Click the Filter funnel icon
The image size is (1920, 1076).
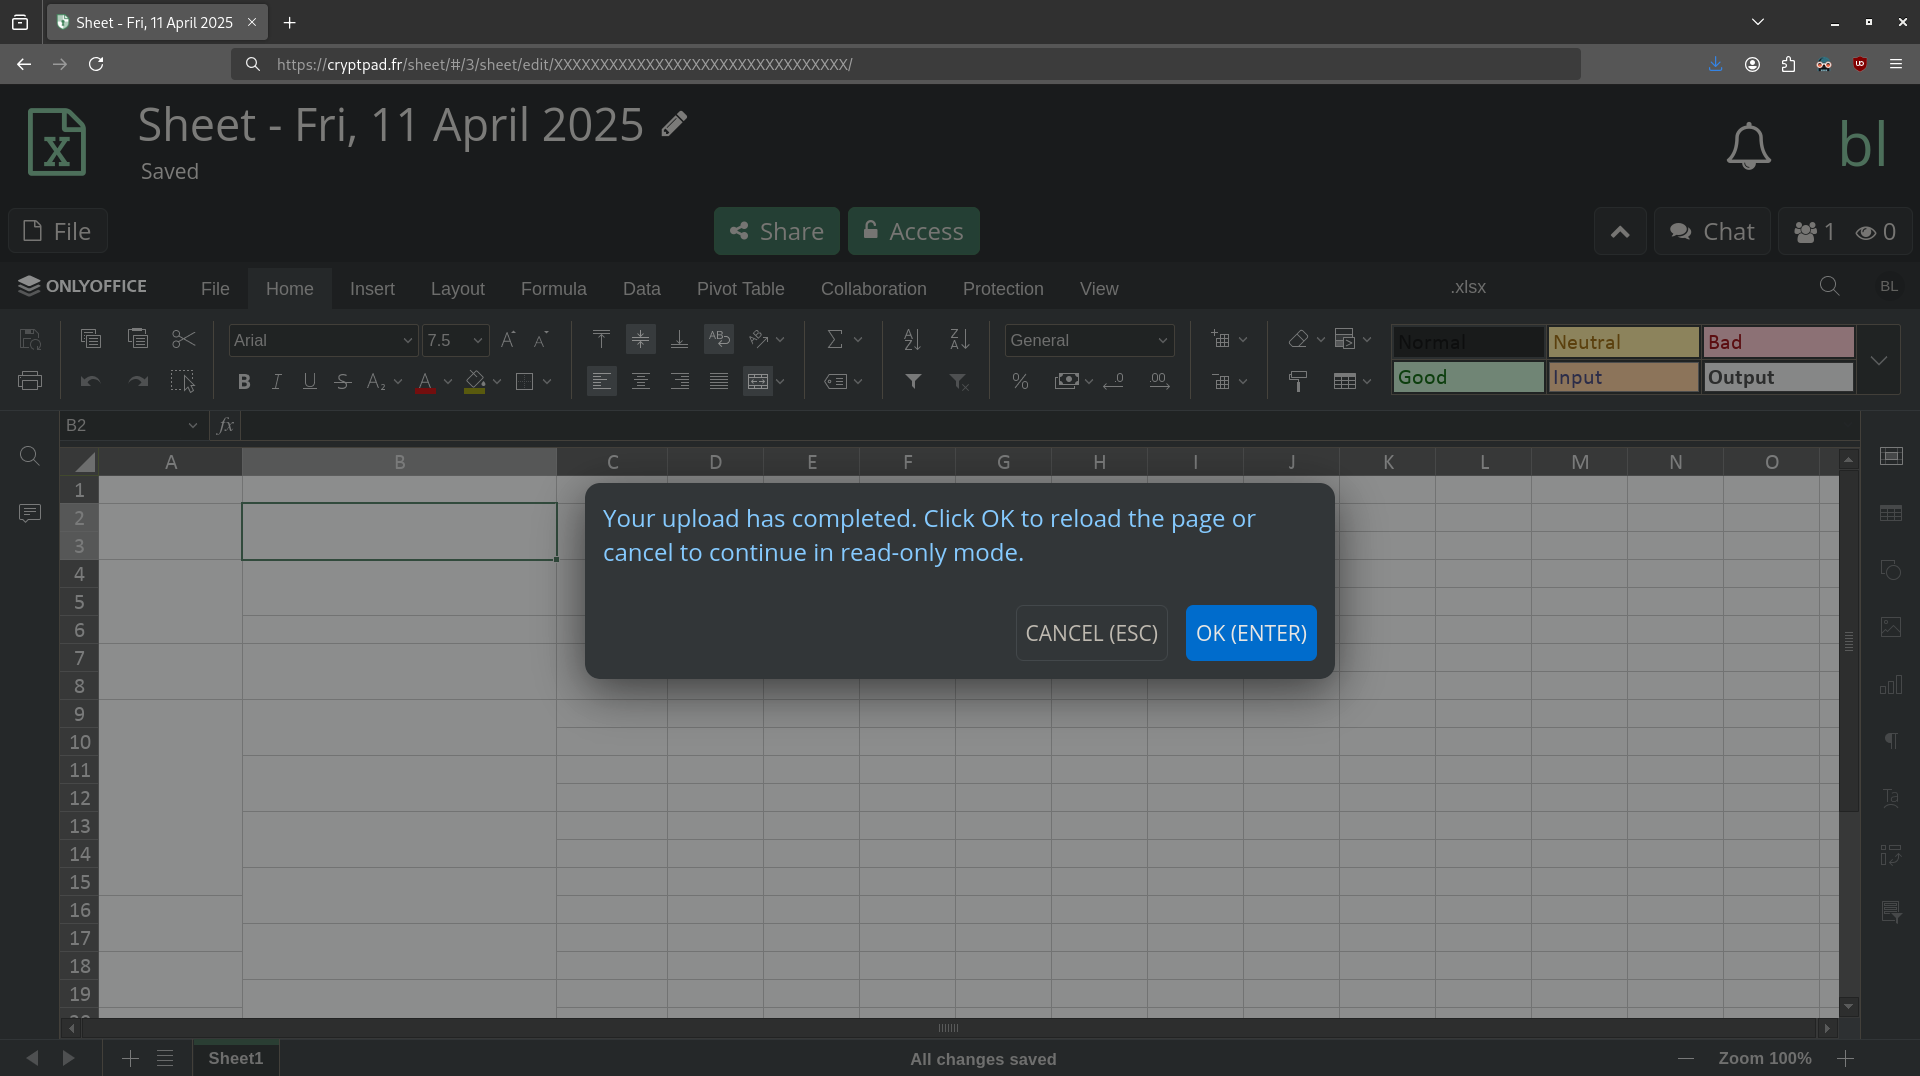coord(913,381)
